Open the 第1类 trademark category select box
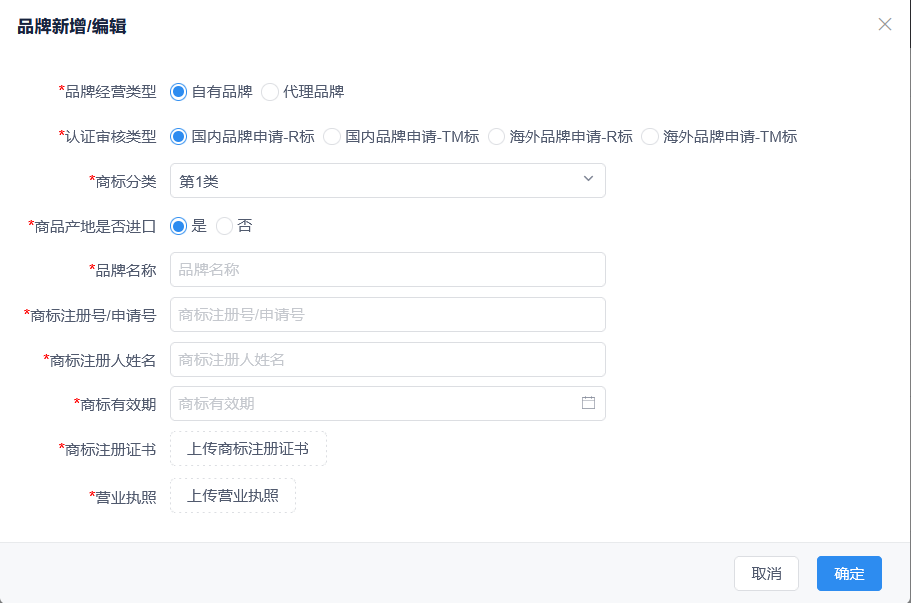The image size is (911, 603). (388, 181)
